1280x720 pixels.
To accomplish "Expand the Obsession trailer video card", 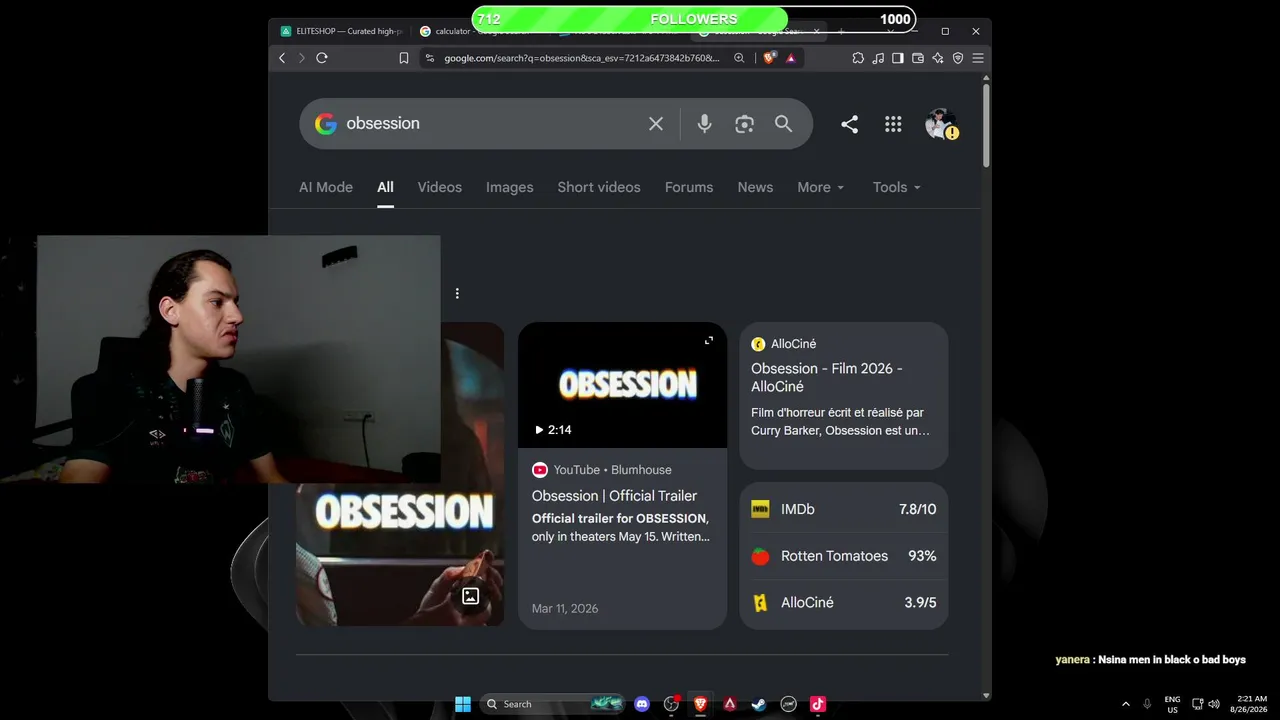I will [709, 341].
